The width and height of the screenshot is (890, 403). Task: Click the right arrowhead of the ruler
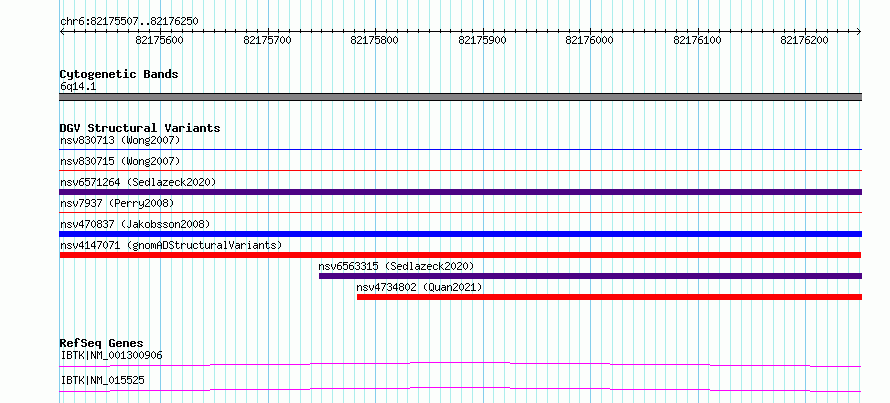coord(859,31)
